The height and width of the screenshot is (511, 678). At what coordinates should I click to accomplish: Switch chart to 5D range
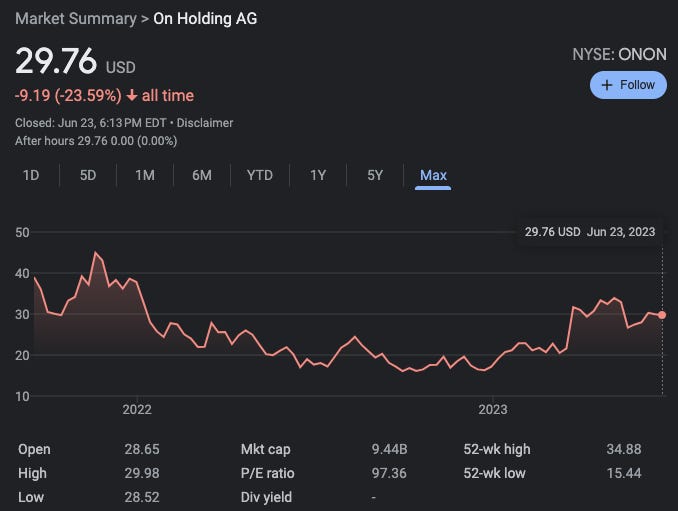click(x=88, y=175)
